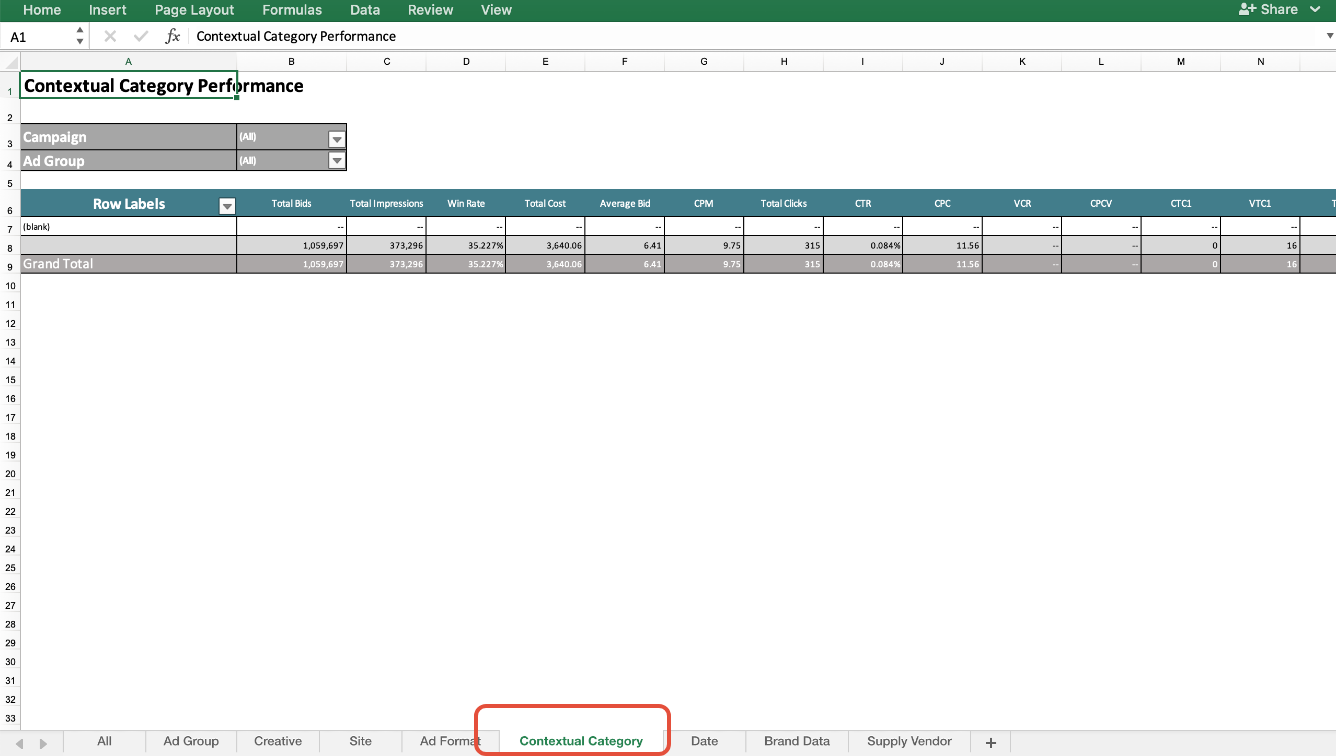Switch to the All sheet tab
The width and height of the screenshot is (1336, 756).
pos(104,741)
